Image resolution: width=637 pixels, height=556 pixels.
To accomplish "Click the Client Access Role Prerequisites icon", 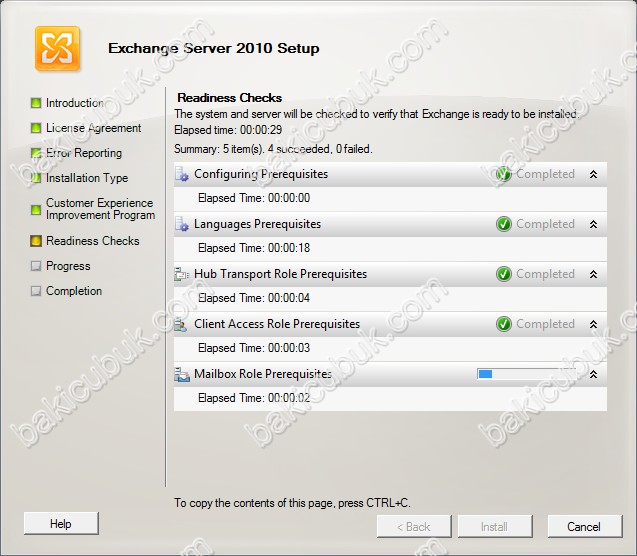I will click(181, 324).
